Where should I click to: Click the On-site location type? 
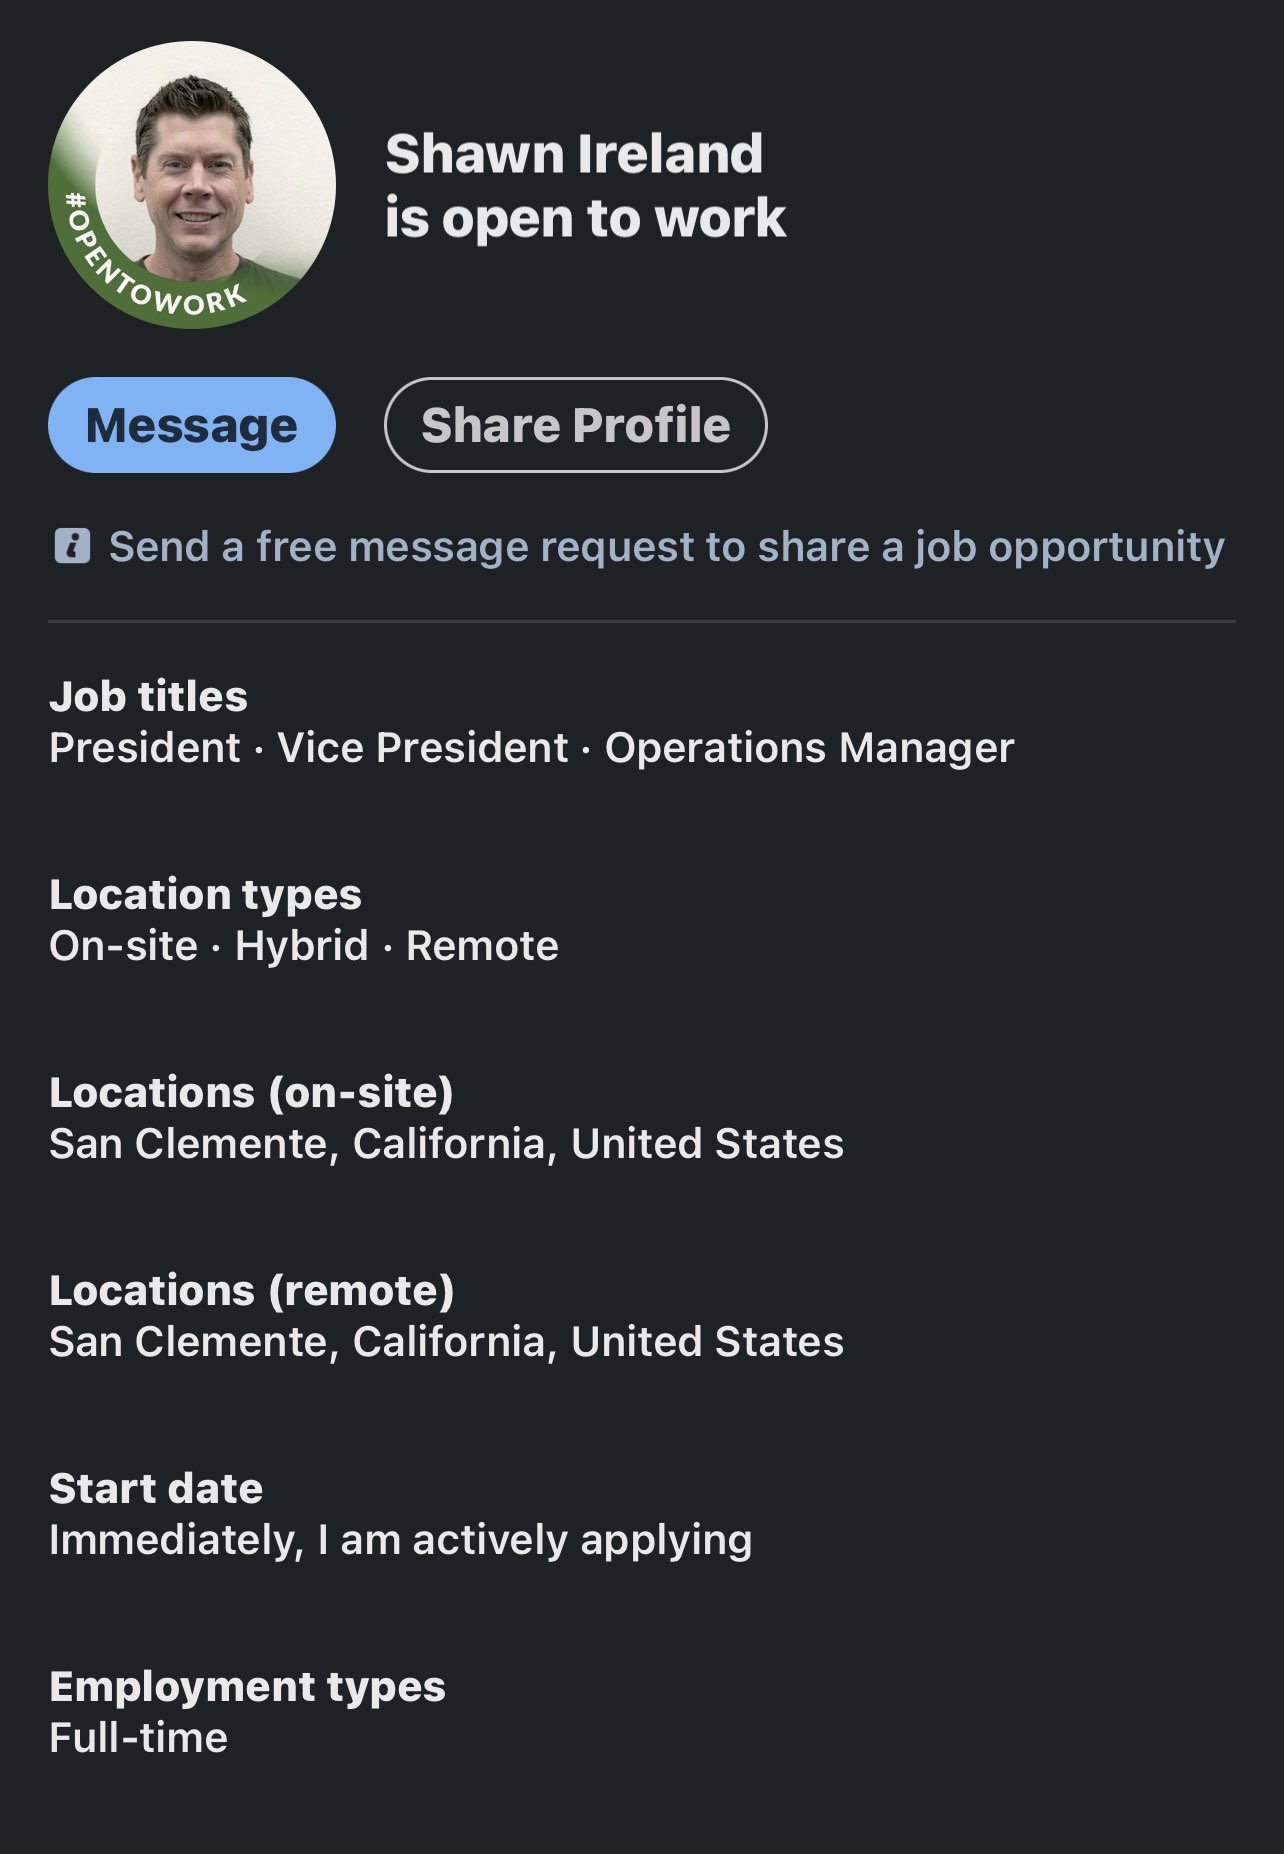(124, 946)
